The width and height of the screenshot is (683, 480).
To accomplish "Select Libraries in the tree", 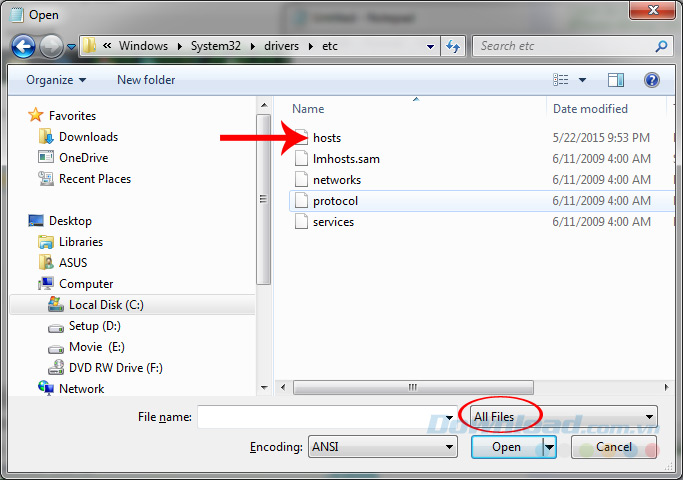I will (81, 242).
